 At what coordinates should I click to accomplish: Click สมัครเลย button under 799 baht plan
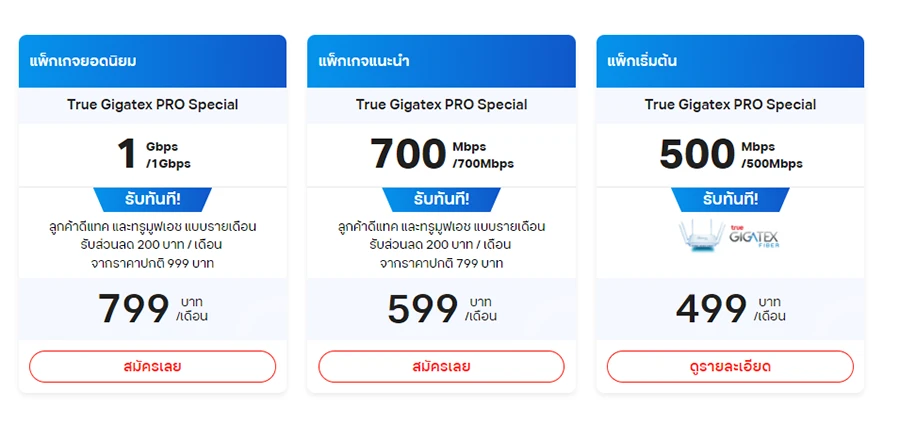pos(152,366)
